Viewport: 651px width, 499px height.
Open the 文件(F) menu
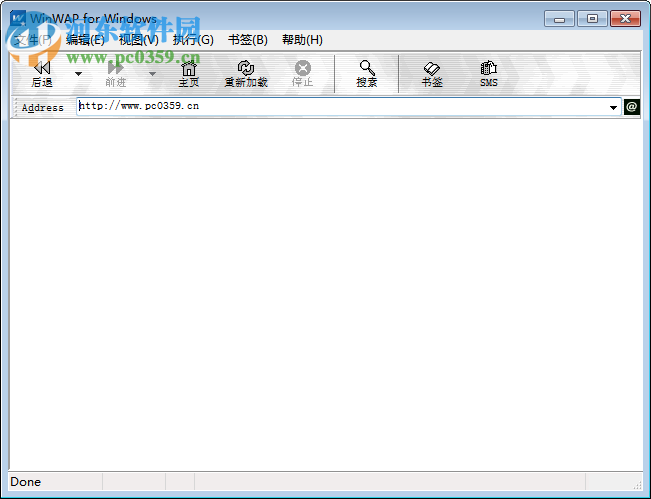pyautogui.click(x=33, y=40)
